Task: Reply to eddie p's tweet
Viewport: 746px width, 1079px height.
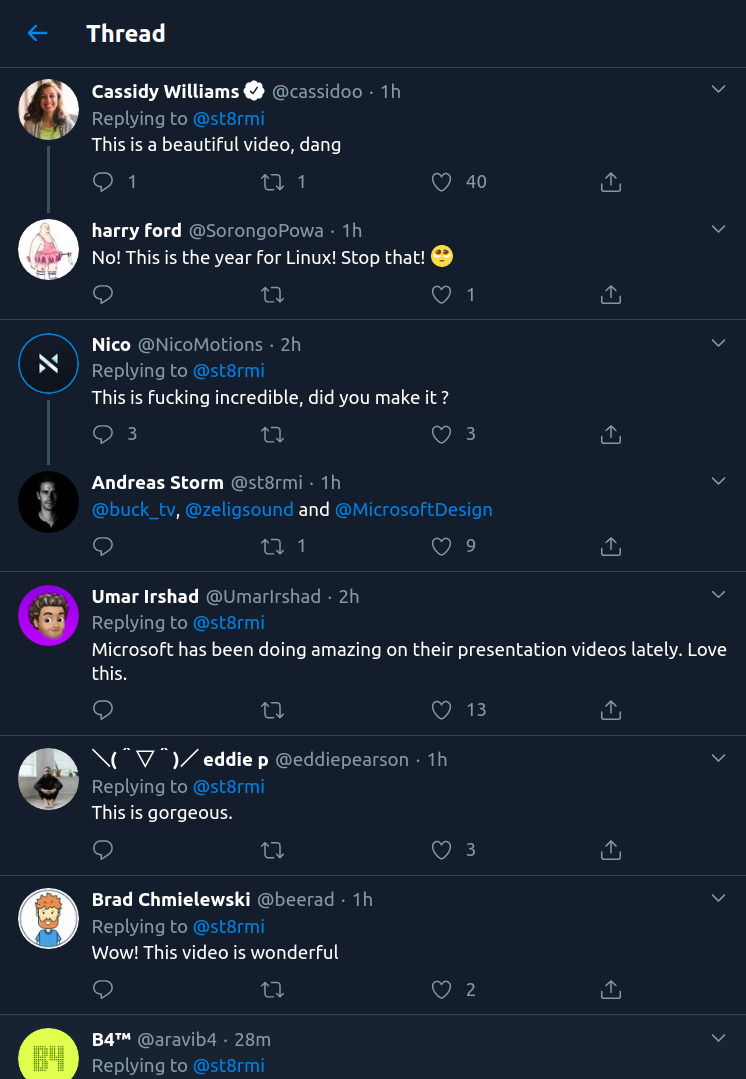Action: tap(103, 851)
